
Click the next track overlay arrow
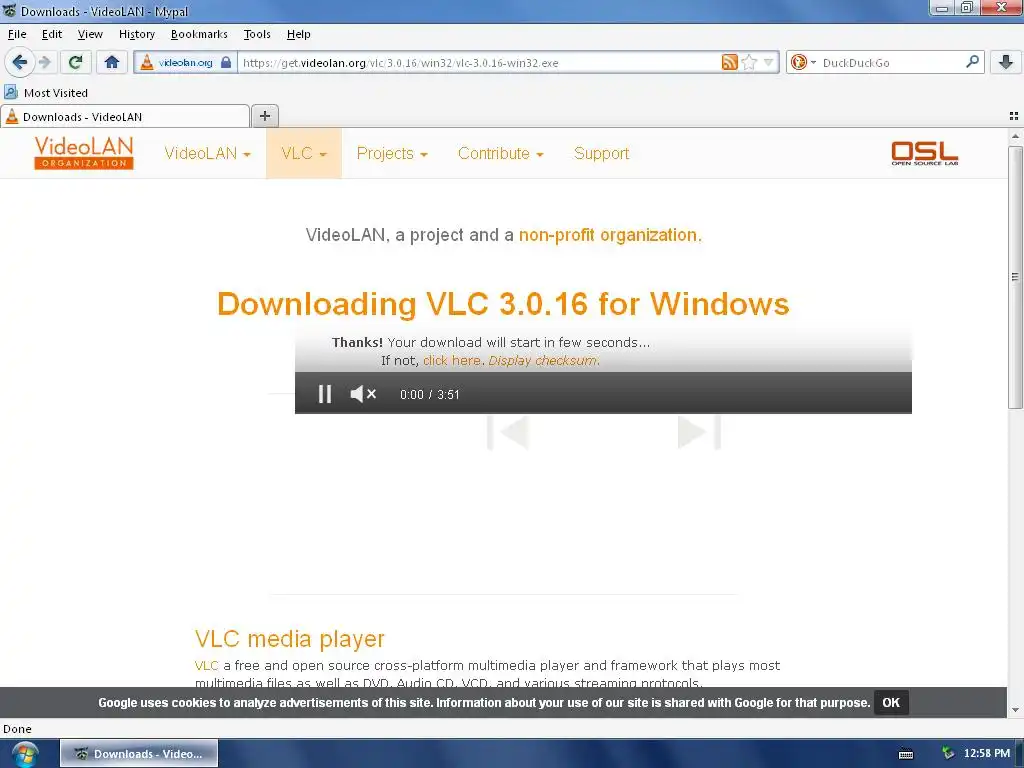[x=699, y=432]
